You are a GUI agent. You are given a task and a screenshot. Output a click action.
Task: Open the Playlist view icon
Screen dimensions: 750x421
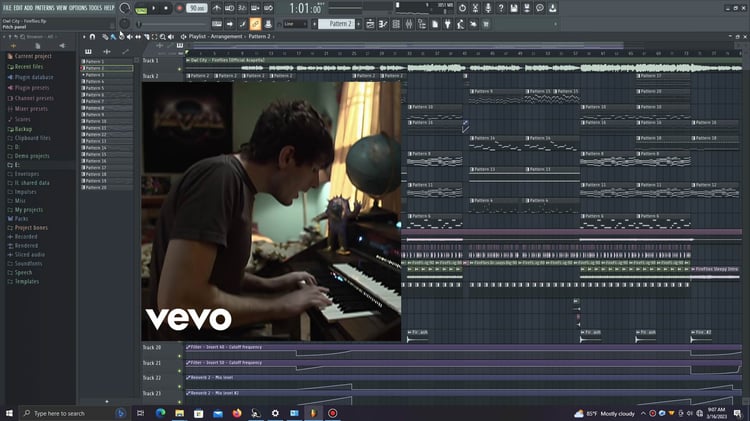370,24
